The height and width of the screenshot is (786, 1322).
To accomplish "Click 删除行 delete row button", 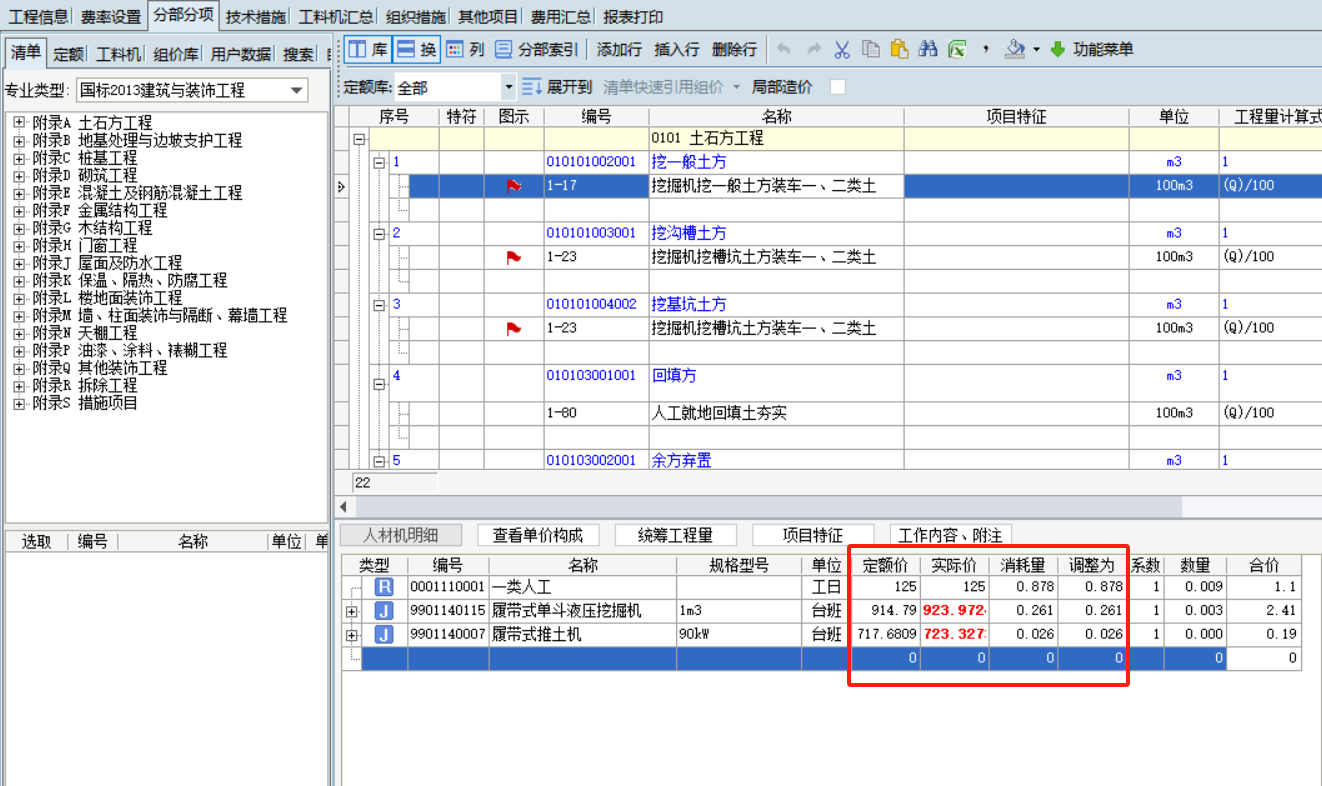I will [735, 49].
